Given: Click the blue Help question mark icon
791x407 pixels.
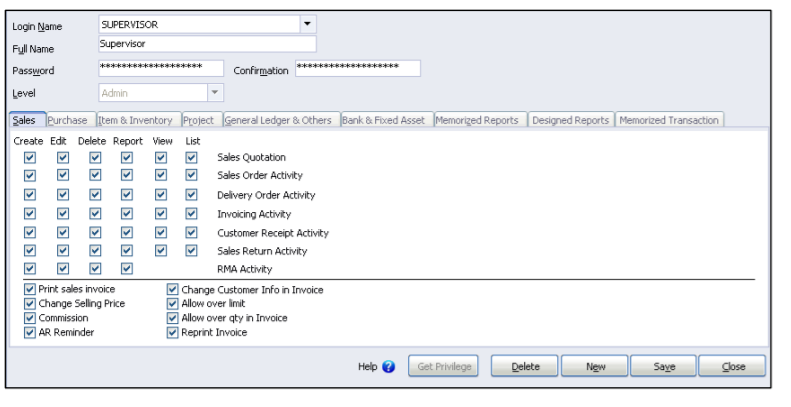Looking at the screenshot, I should coord(388,367).
